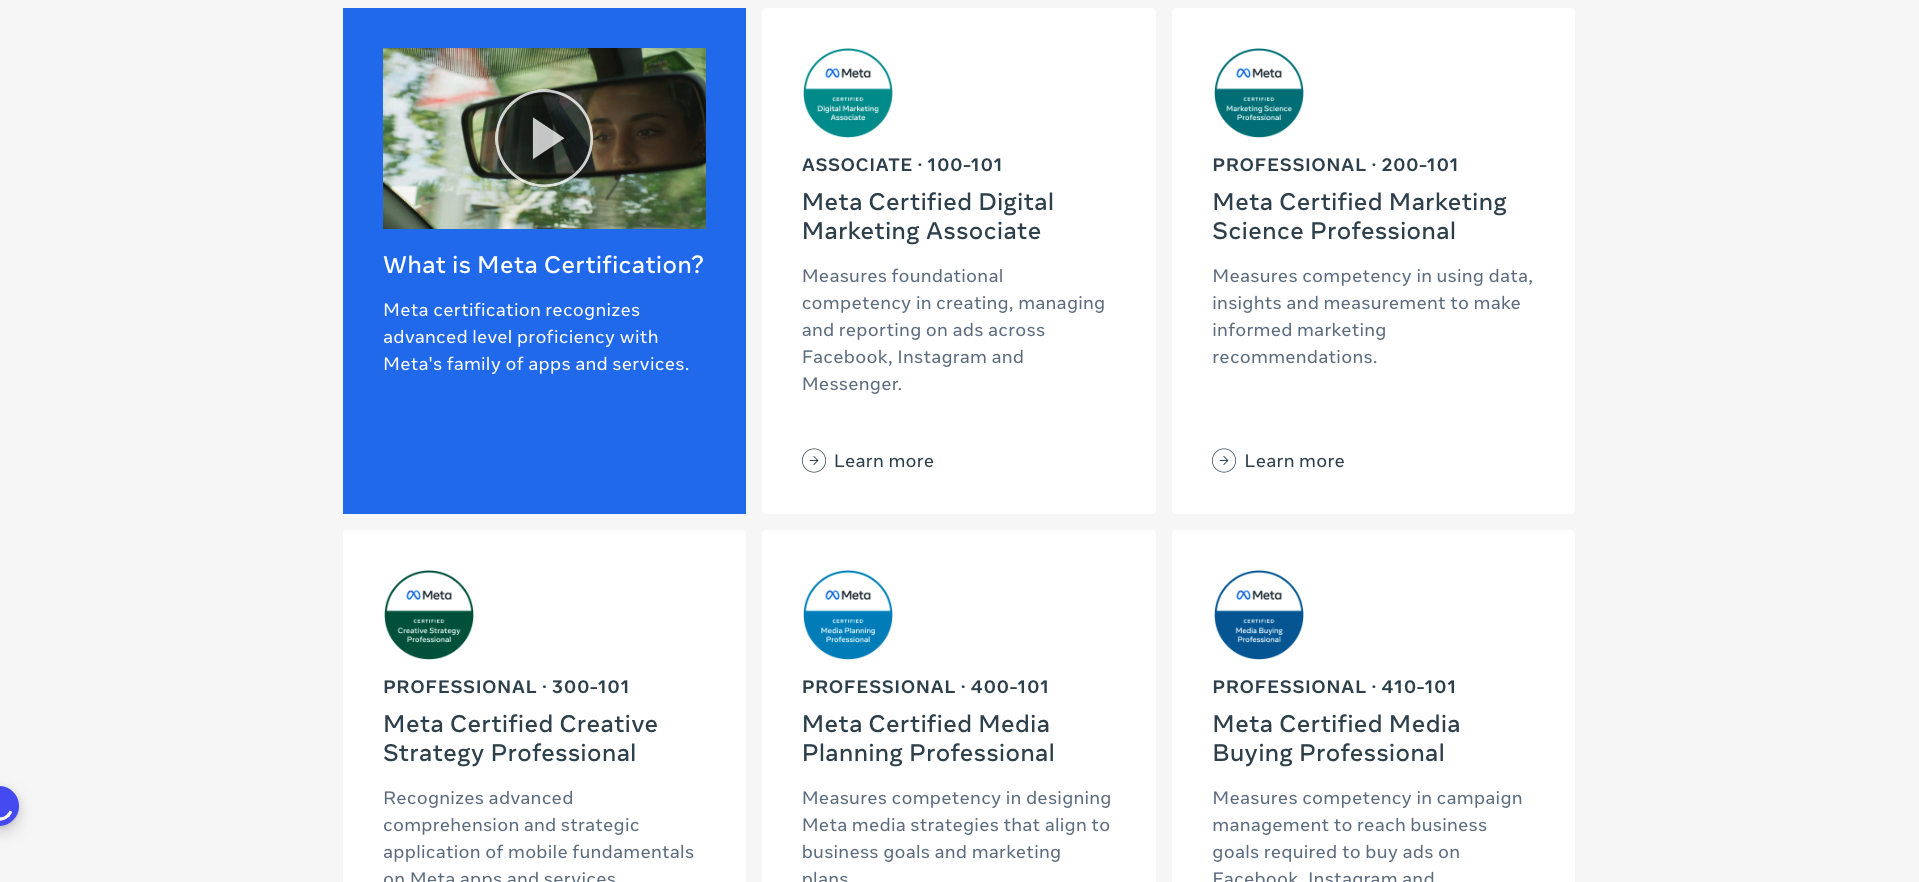This screenshot has height=882, width=1919.
Task: Select the Professional 300-101 level label
Action: coord(506,687)
